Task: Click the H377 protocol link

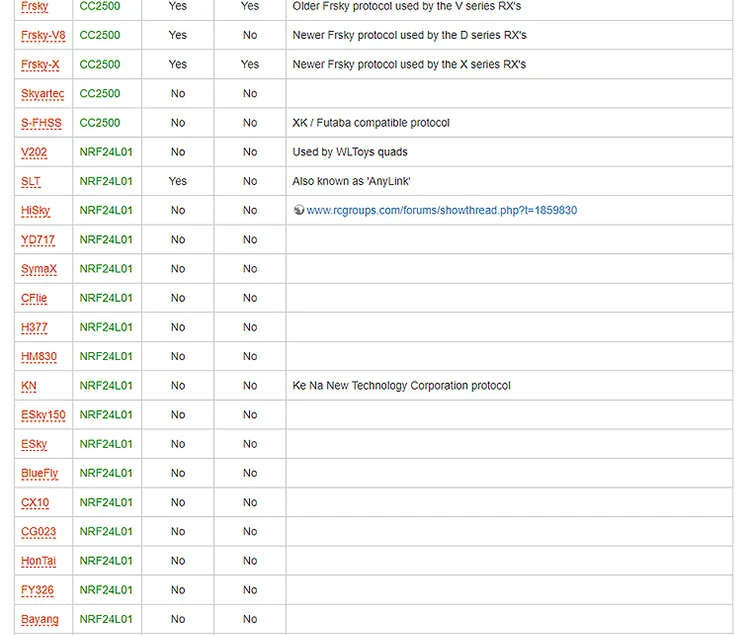Action: 34,327
